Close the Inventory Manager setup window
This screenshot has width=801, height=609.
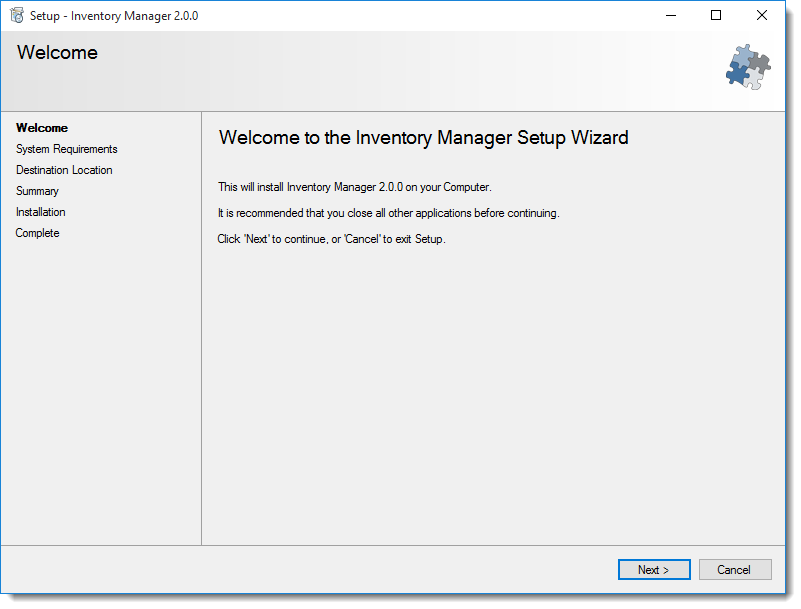tap(762, 15)
